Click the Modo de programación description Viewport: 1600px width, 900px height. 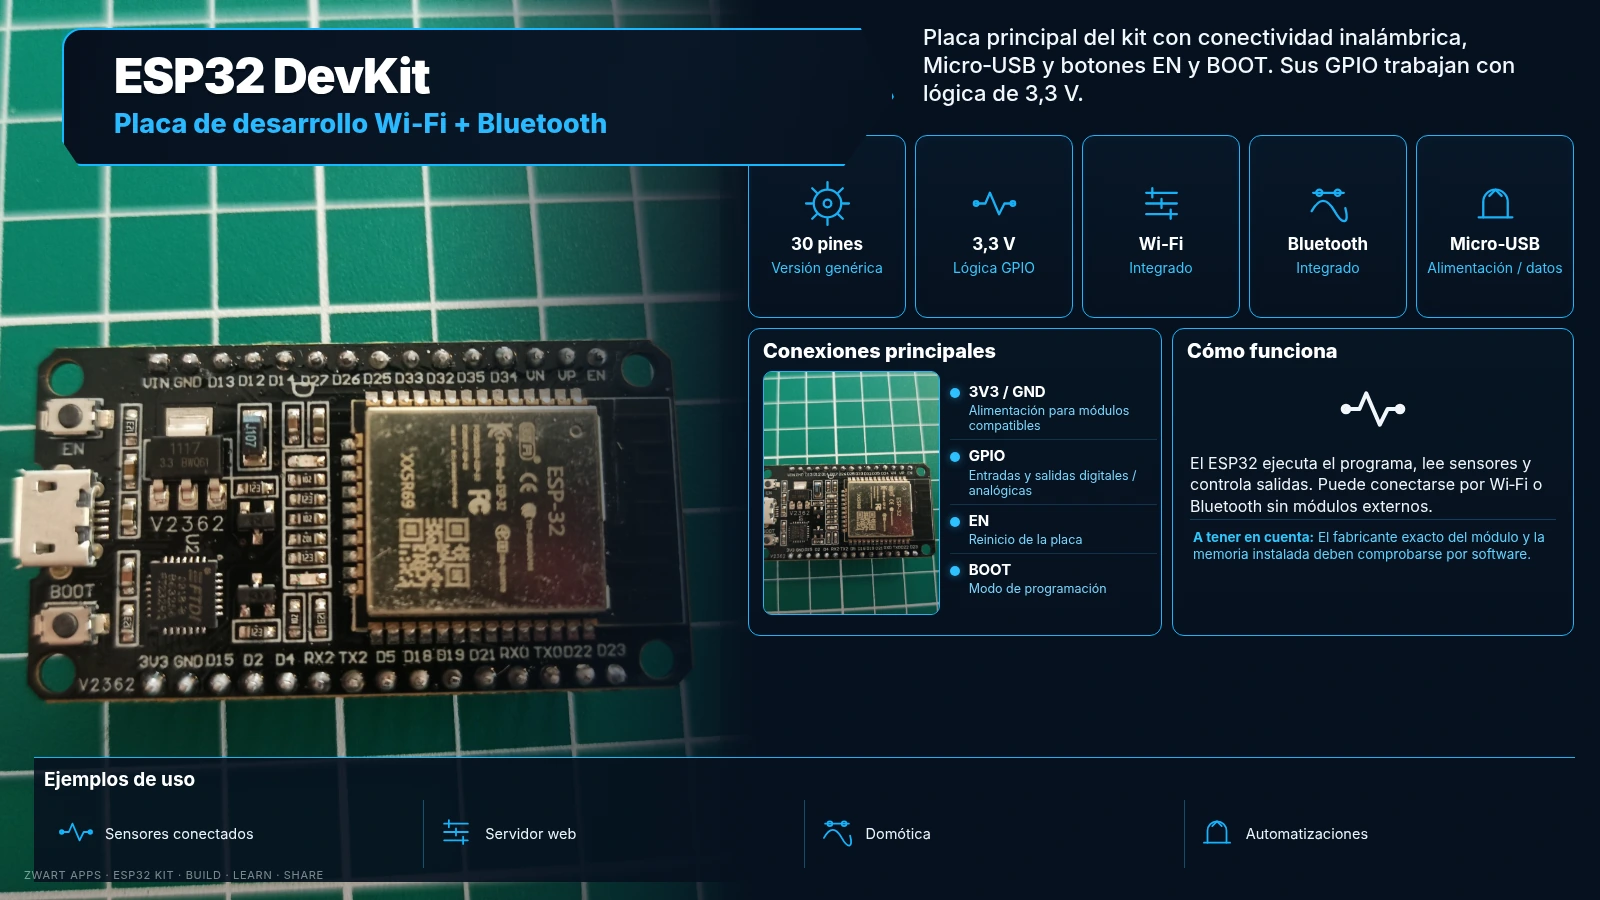click(x=1037, y=589)
